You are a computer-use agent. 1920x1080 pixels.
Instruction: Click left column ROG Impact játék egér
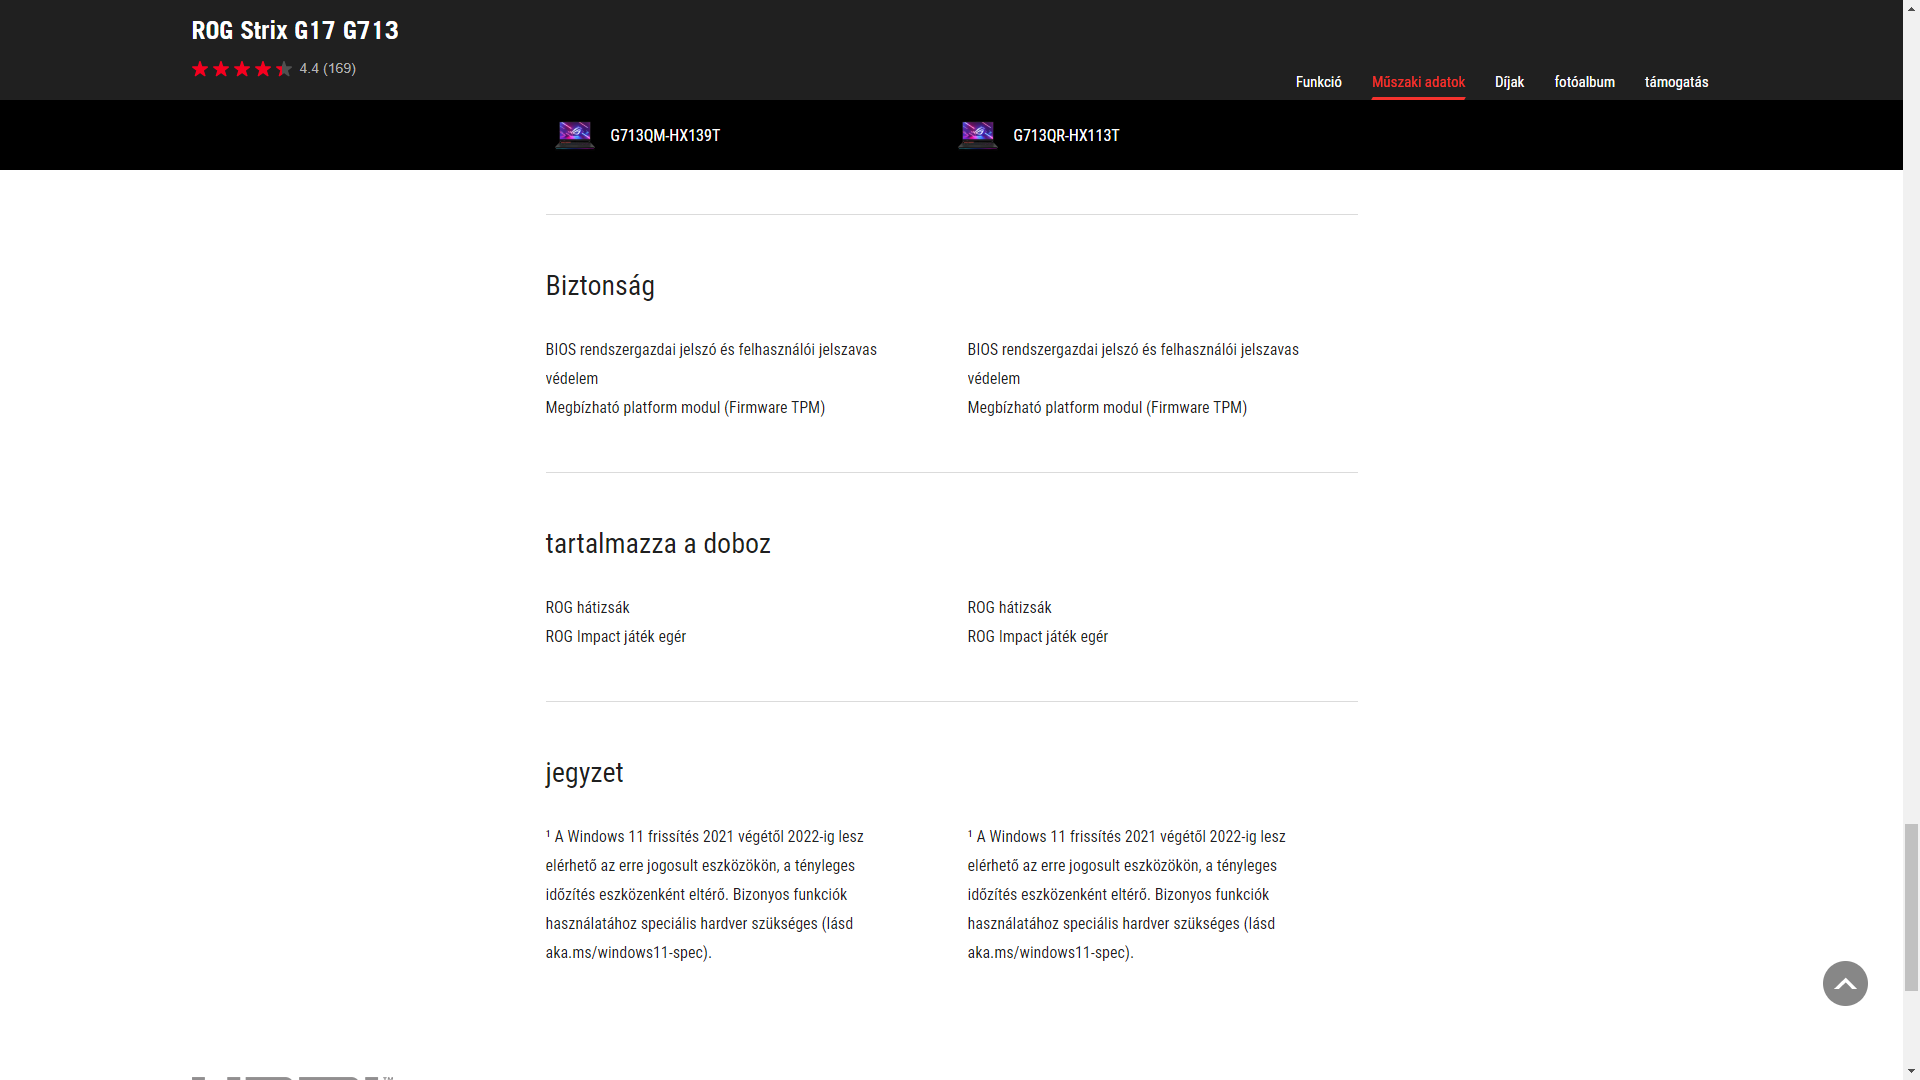tap(615, 637)
